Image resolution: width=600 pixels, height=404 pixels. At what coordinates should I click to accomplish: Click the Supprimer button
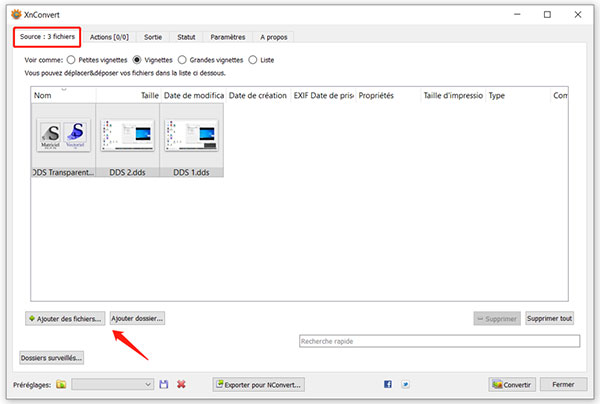tap(497, 318)
